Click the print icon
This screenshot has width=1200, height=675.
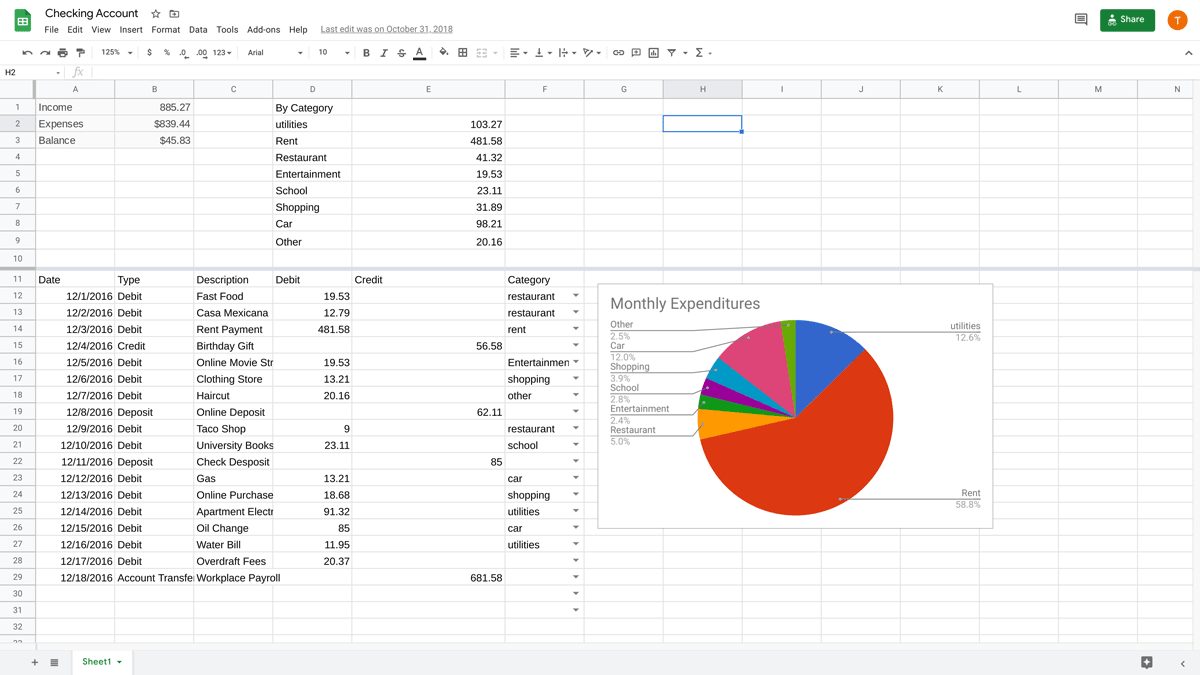coord(62,53)
